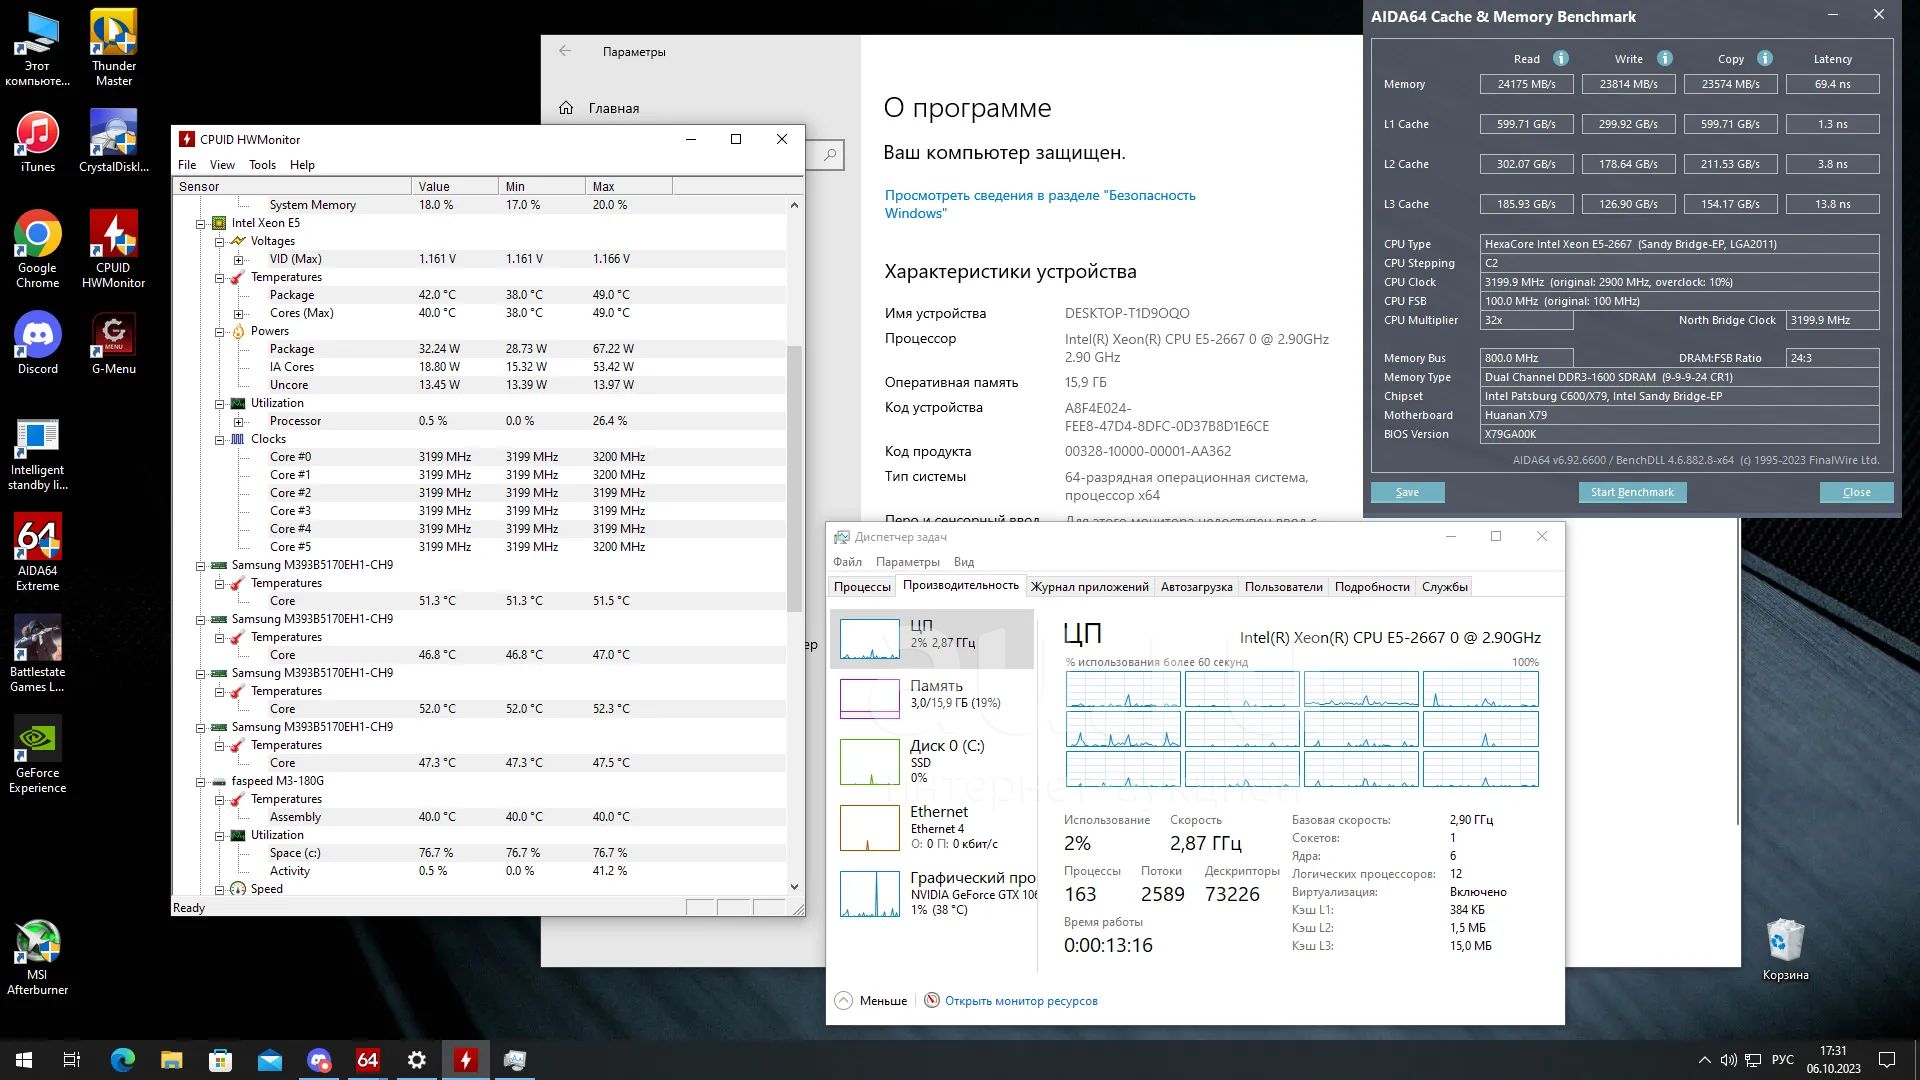Viewport: 1920px width, 1080px height.
Task: Open Intelligent standby list desktop icon
Action: point(37,455)
